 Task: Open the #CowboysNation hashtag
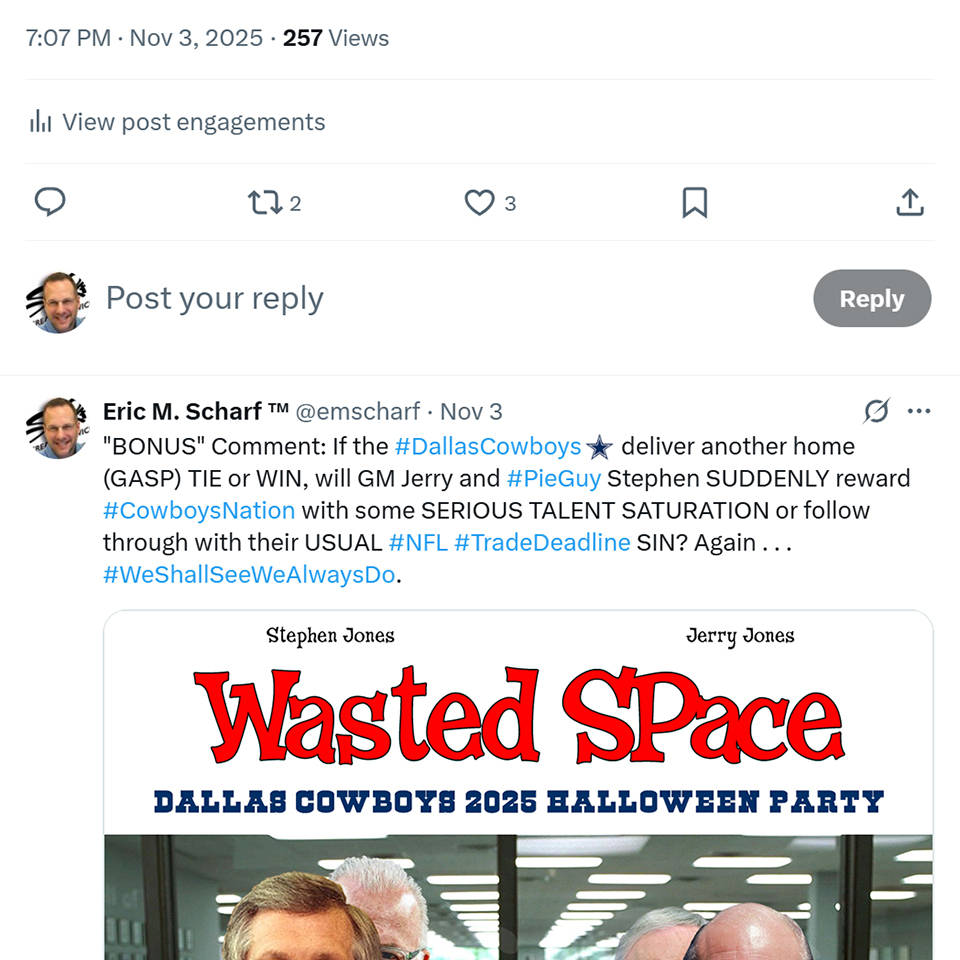[199, 510]
